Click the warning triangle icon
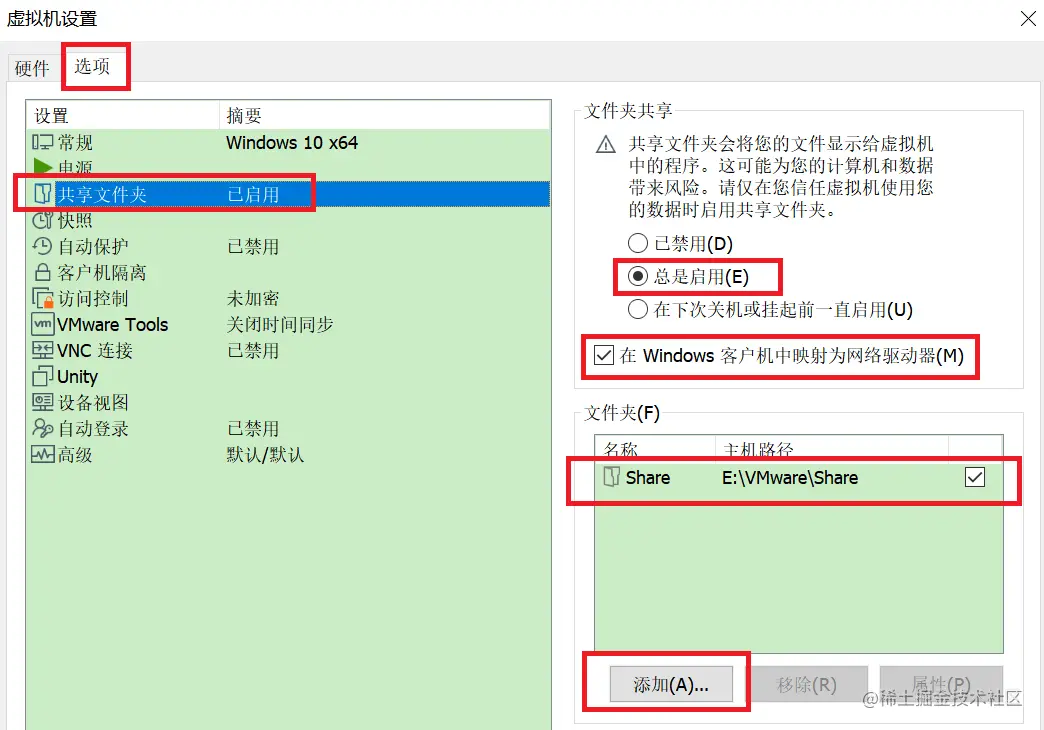The height and width of the screenshot is (730, 1044). [605, 145]
